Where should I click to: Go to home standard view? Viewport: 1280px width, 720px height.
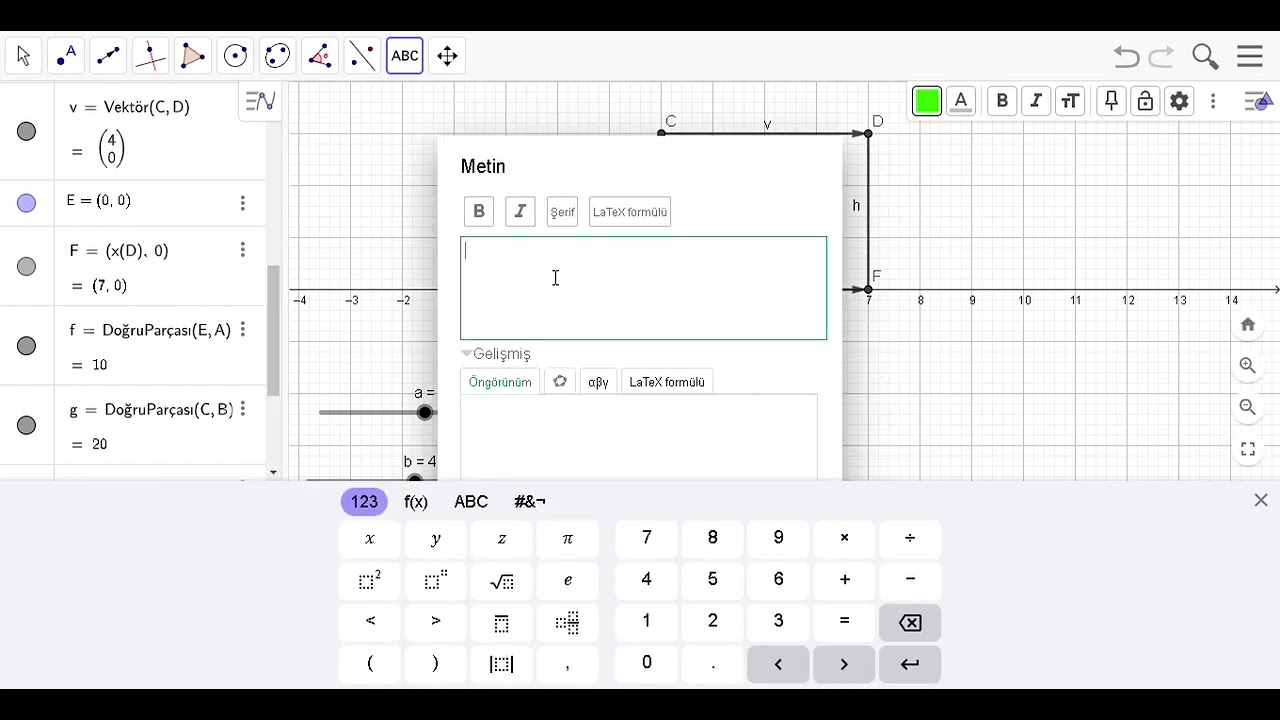click(x=1248, y=325)
